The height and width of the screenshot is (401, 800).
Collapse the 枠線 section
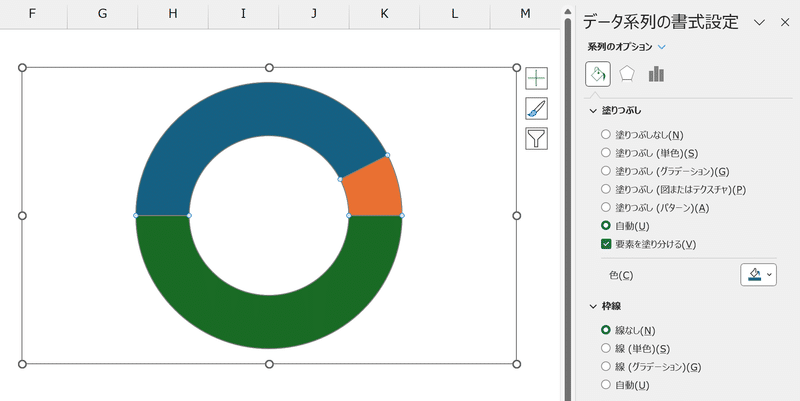[593, 307]
